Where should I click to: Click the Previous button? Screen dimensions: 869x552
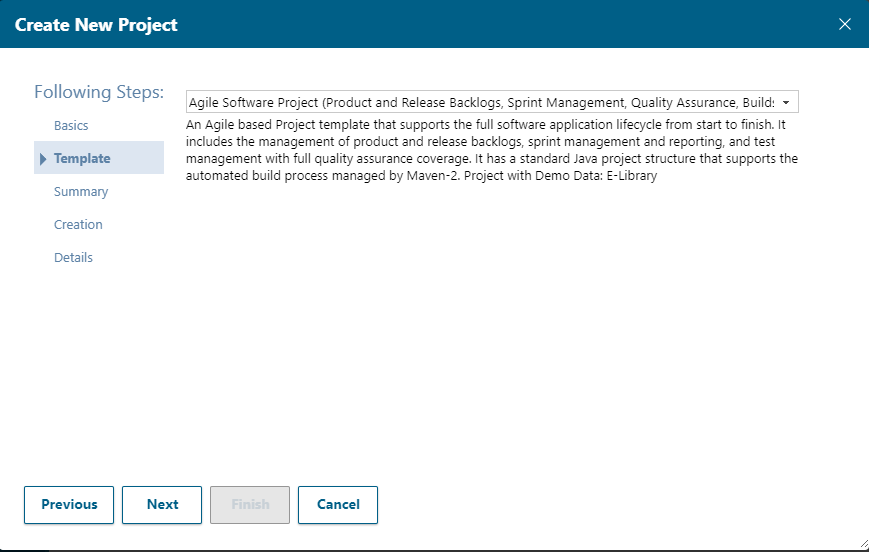tap(69, 505)
